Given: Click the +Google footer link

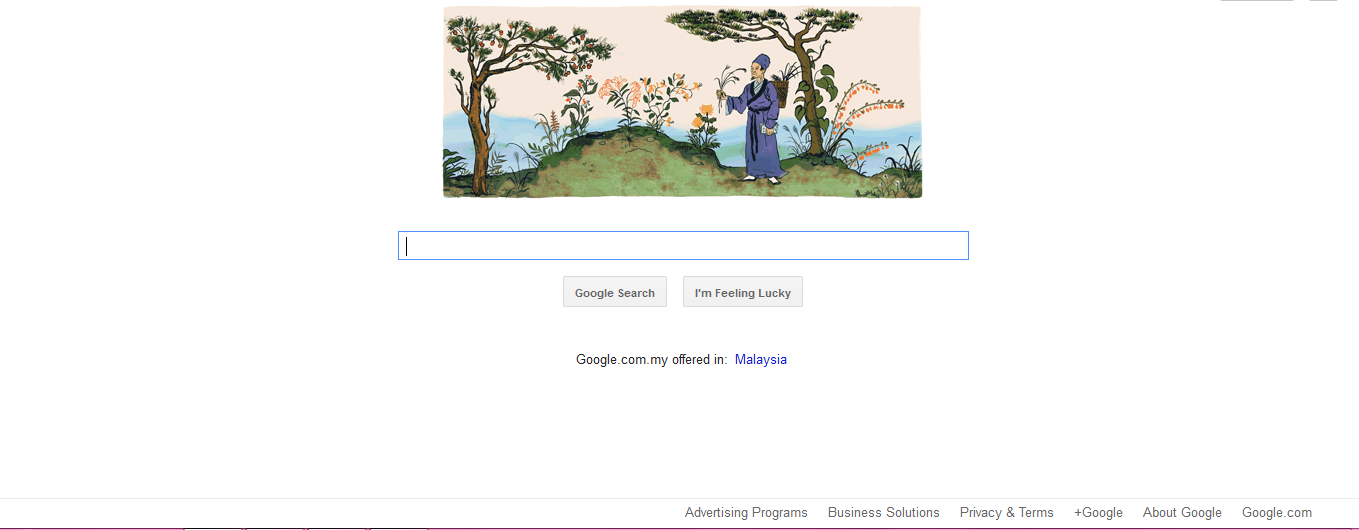Looking at the screenshot, I should click(x=1098, y=512).
